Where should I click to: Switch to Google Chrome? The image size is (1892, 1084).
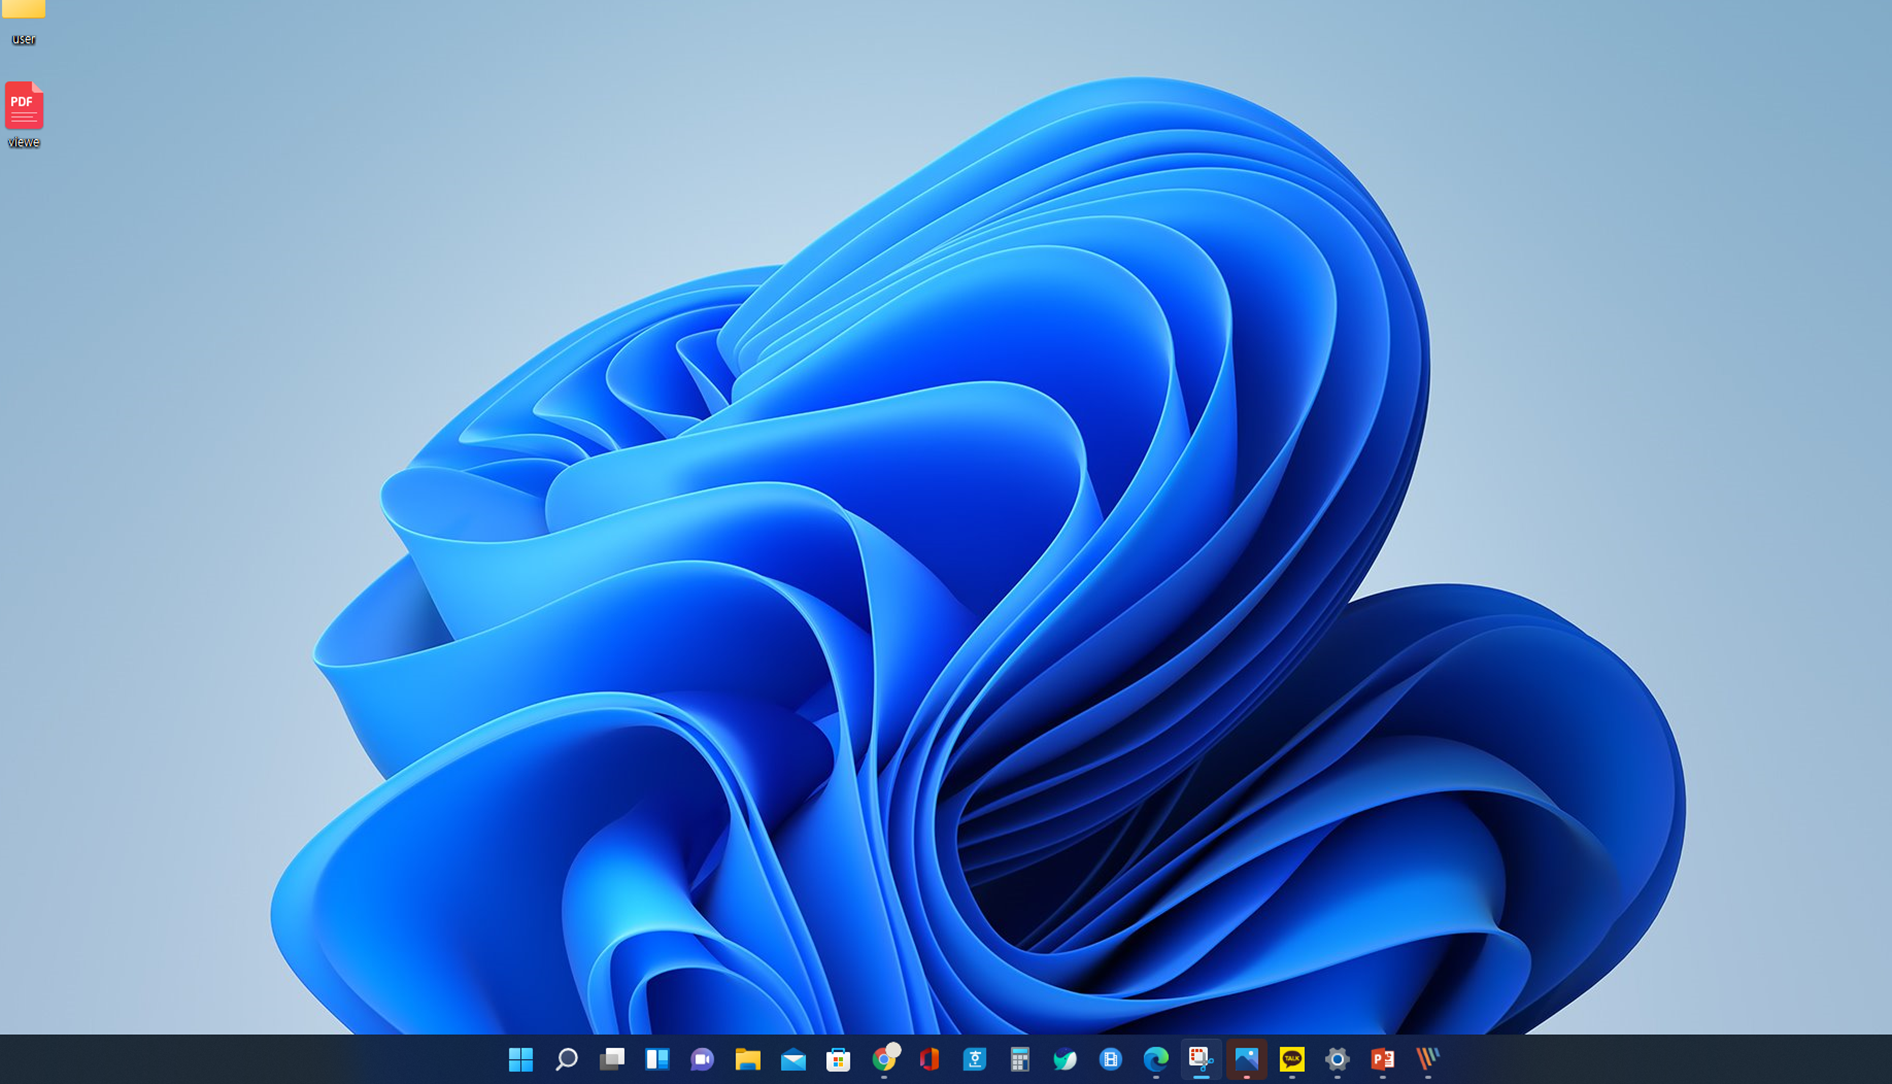pyautogui.click(x=884, y=1059)
